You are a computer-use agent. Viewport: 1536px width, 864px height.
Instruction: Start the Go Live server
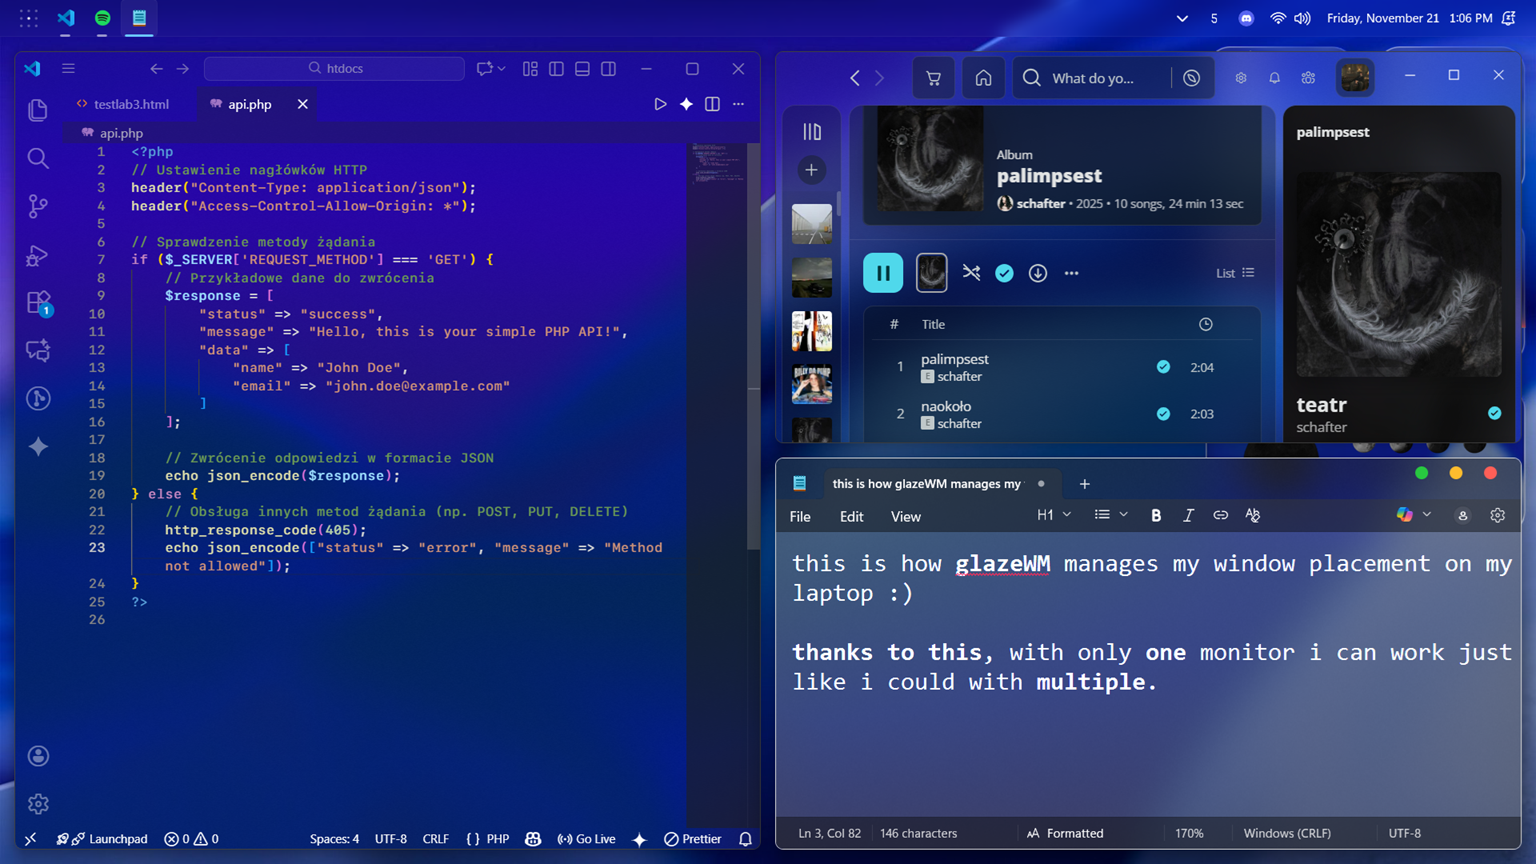click(587, 839)
